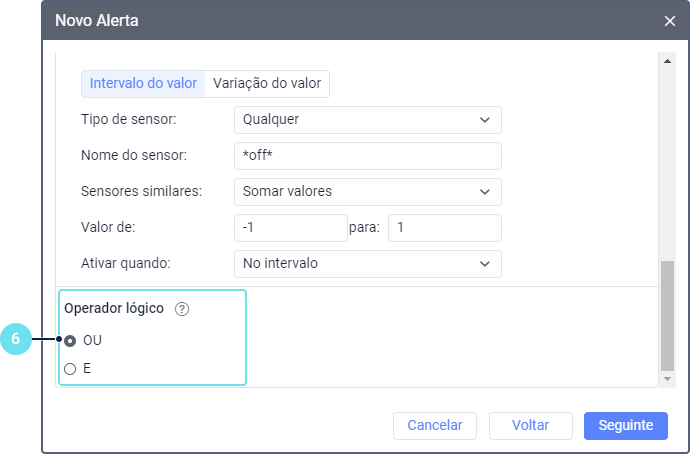Screen dimensions: 690x454
Task: Switch to Intervalo do valor tab
Action: [143, 84]
